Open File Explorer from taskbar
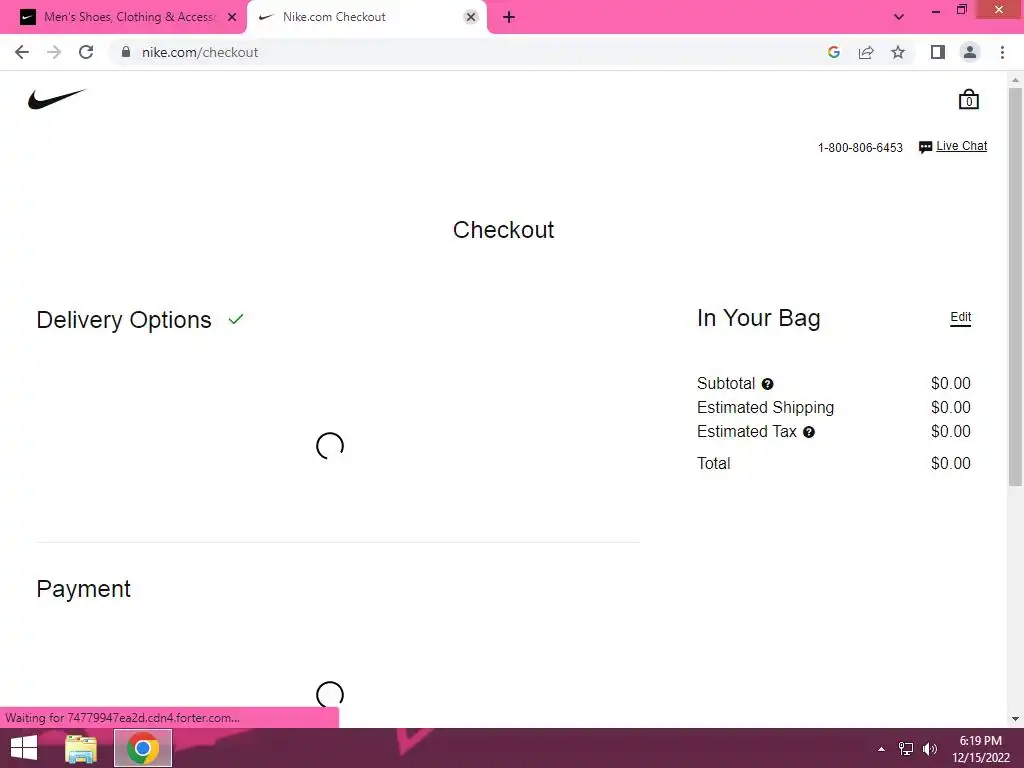1024x768 pixels. tap(81, 748)
